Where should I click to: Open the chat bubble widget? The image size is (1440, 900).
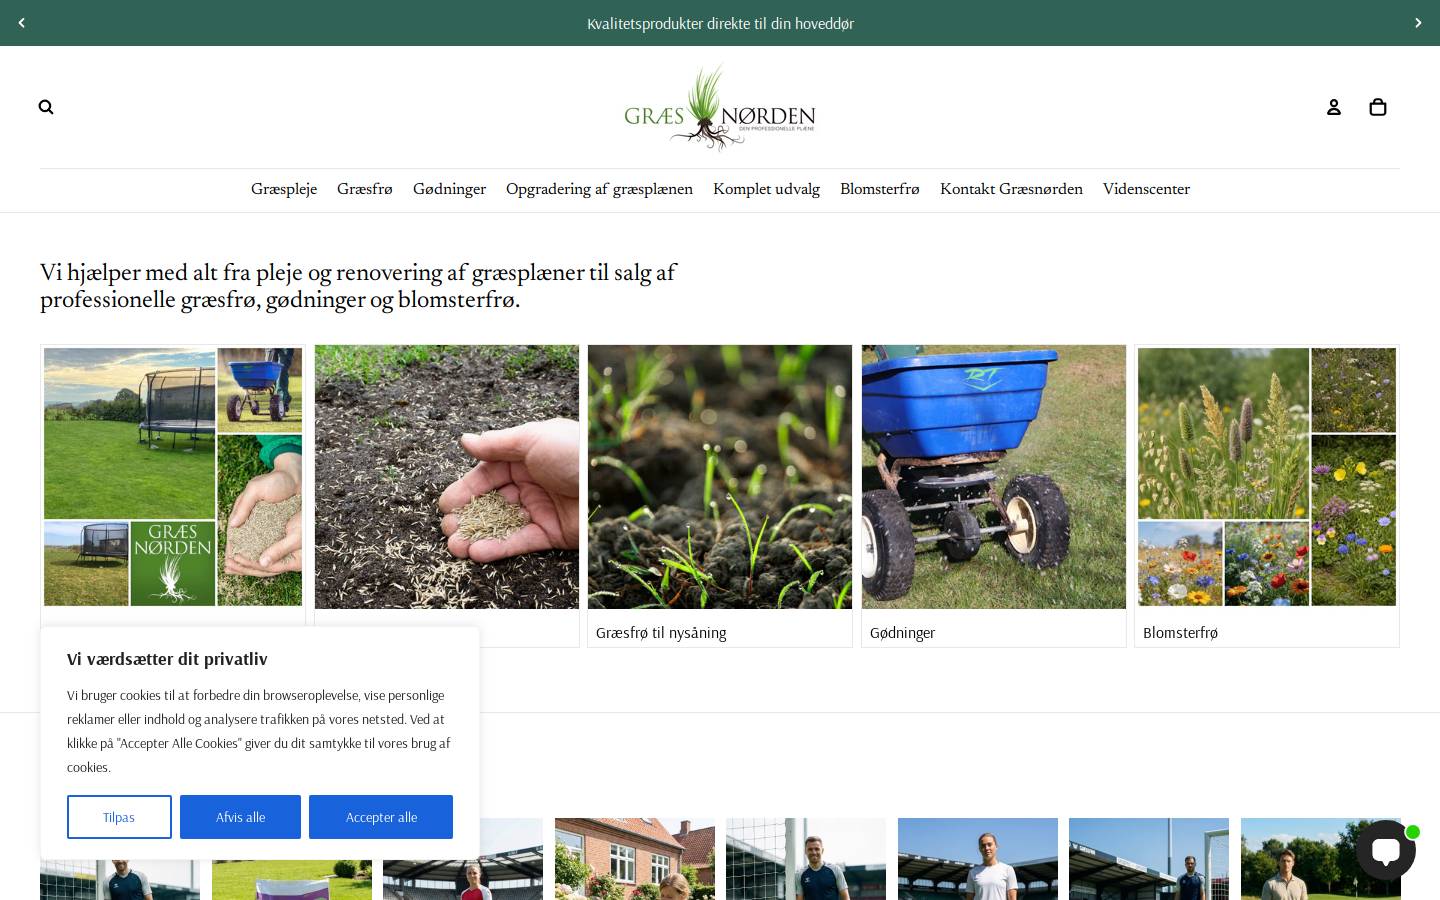pyautogui.click(x=1386, y=850)
